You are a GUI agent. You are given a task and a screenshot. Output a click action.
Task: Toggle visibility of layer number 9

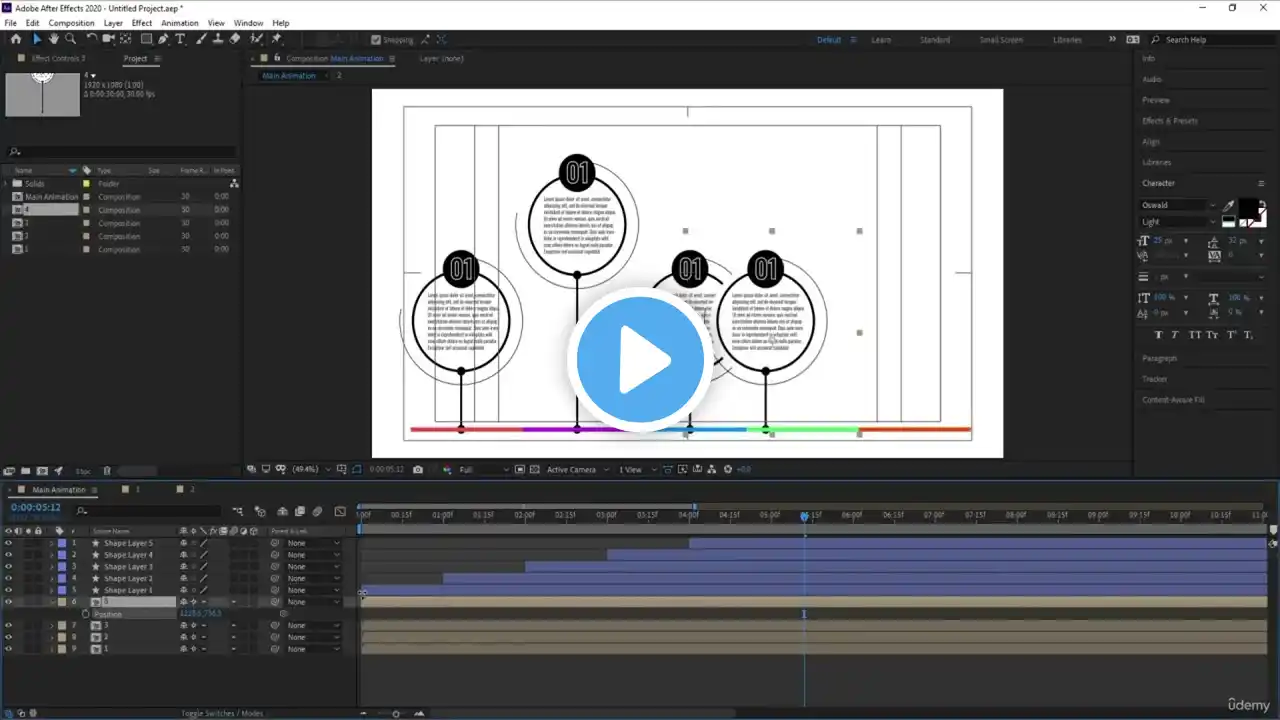[9, 649]
